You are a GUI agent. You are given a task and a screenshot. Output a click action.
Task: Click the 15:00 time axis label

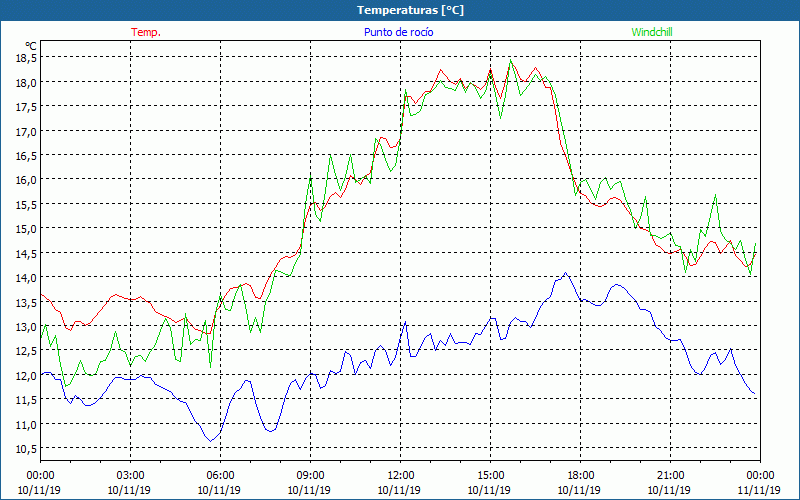(490, 476)
